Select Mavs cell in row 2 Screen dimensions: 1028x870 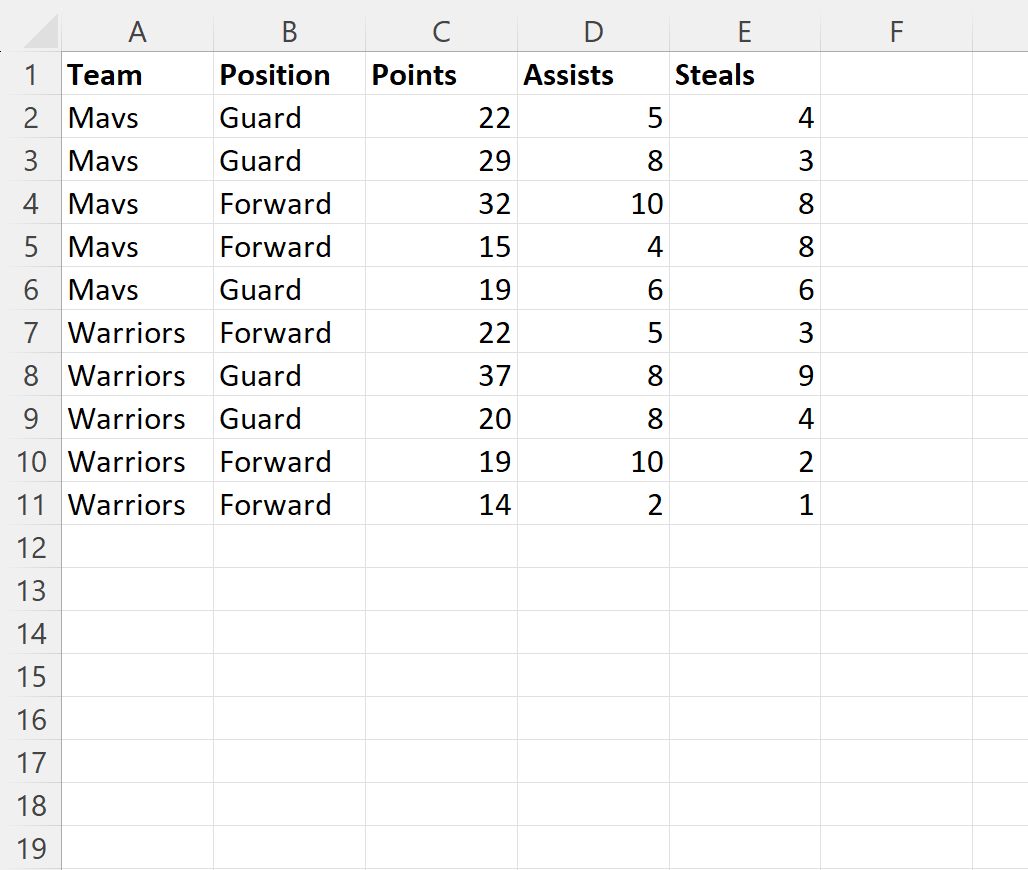coord(138,117)
